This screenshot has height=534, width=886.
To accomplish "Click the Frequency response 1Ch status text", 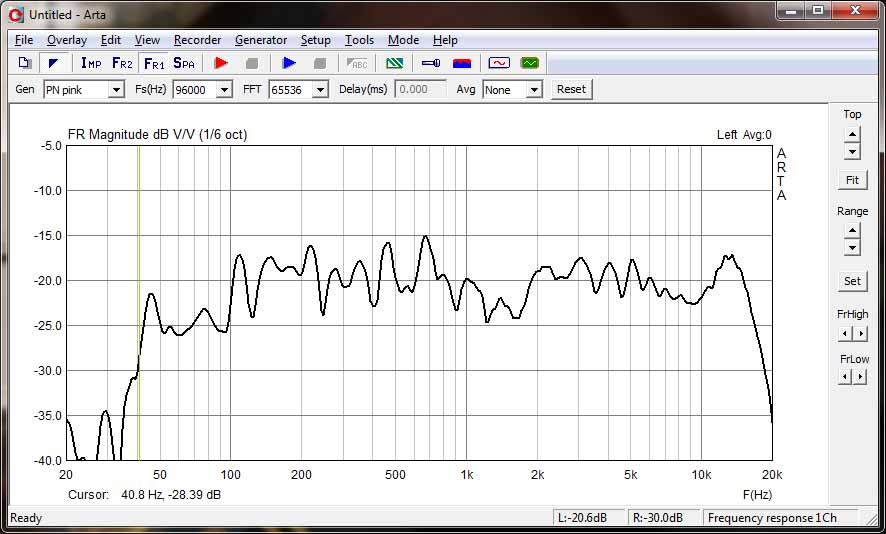I will [772, 518].
